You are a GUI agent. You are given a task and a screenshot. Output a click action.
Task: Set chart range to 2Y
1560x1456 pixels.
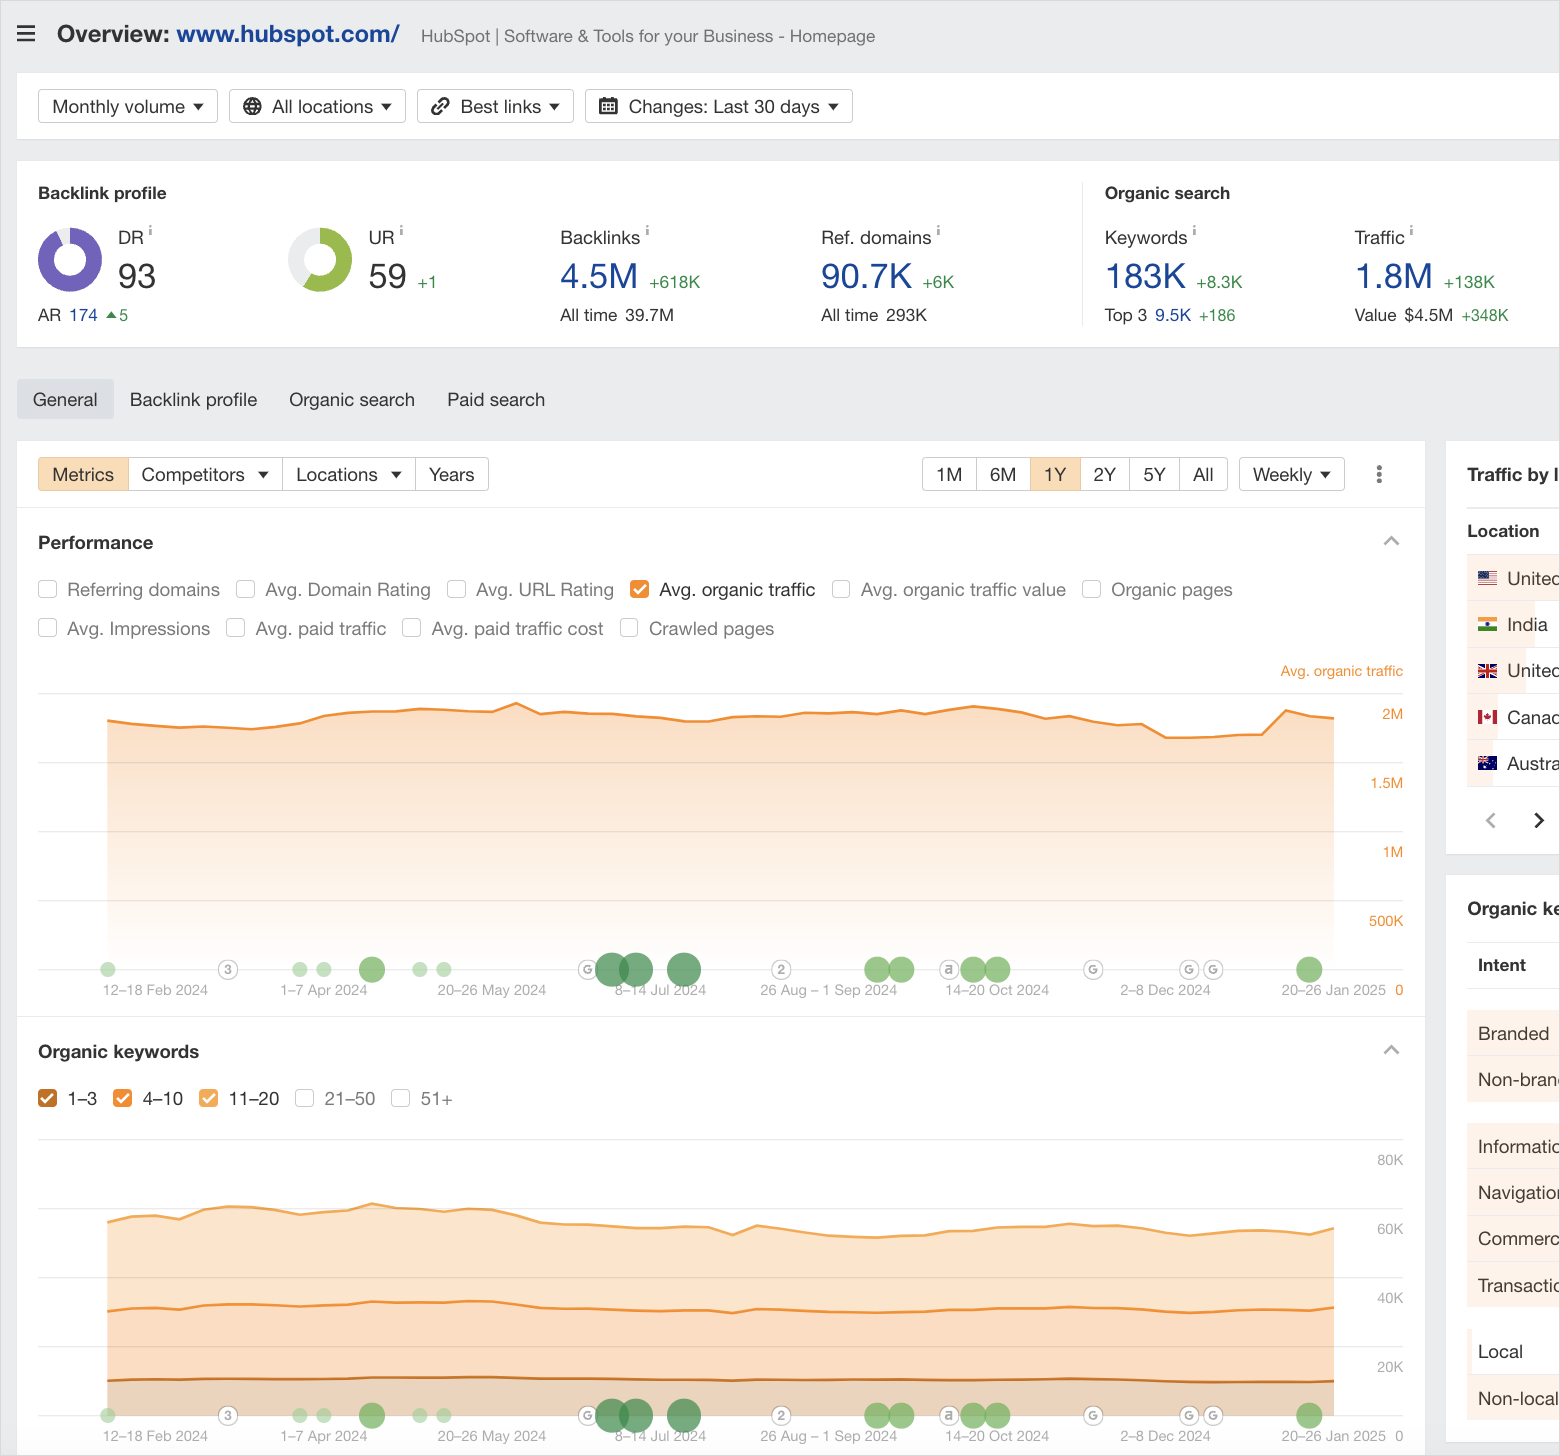coord(1104,474)
